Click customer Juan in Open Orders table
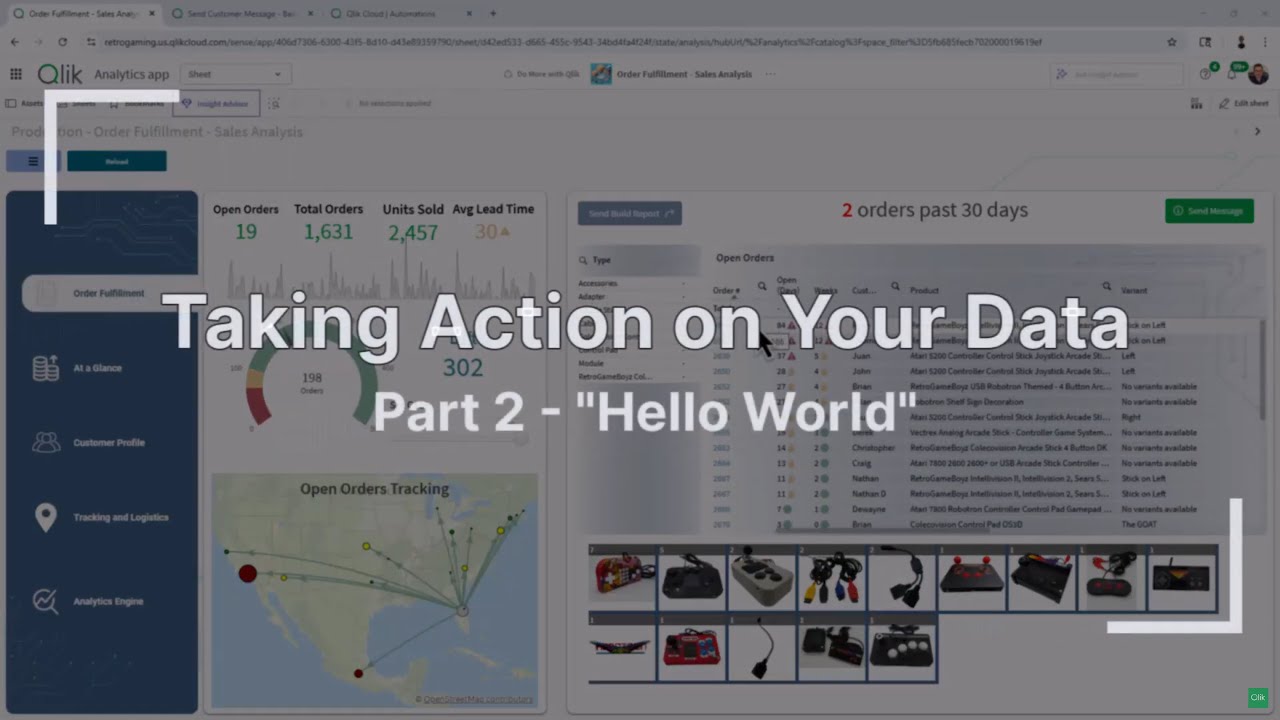The width and height of the screenshot is (1280, 720). pos(860,356)
